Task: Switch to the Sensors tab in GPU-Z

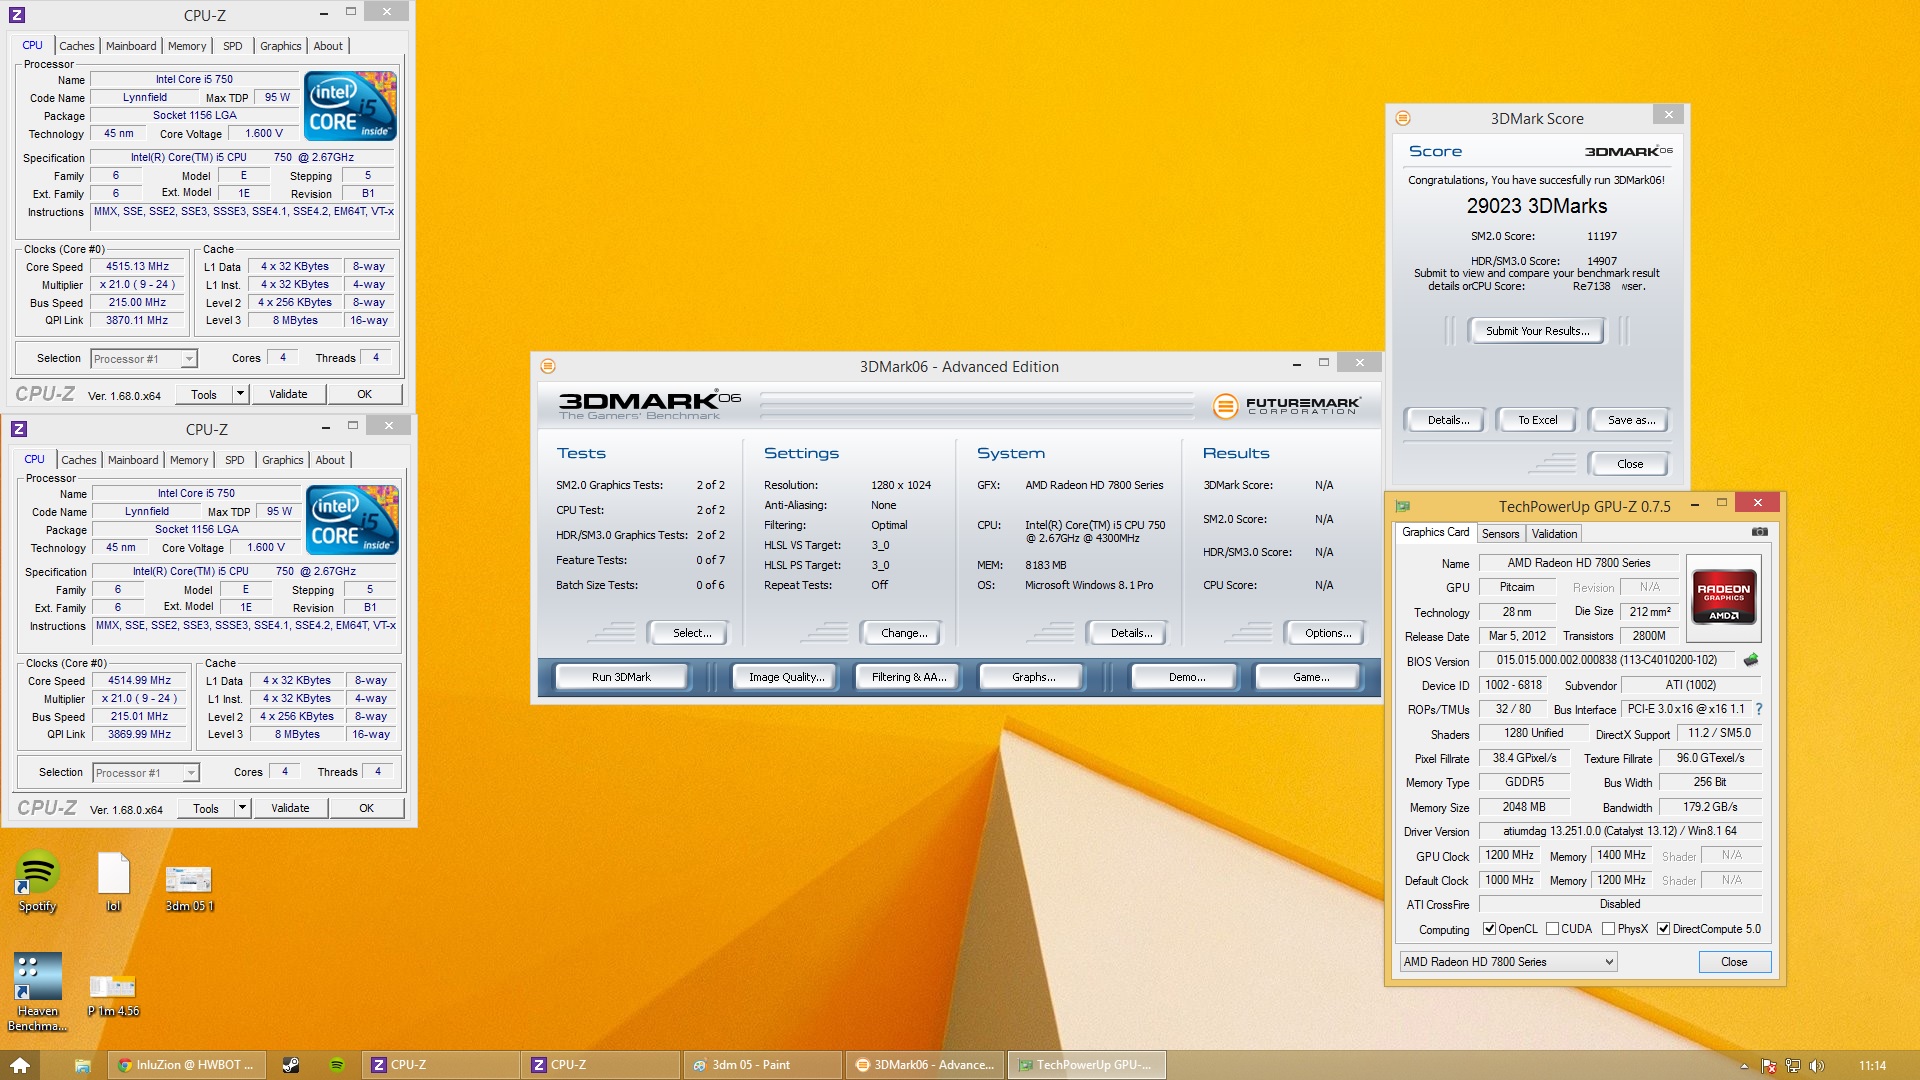Action: coord(1500,534)
